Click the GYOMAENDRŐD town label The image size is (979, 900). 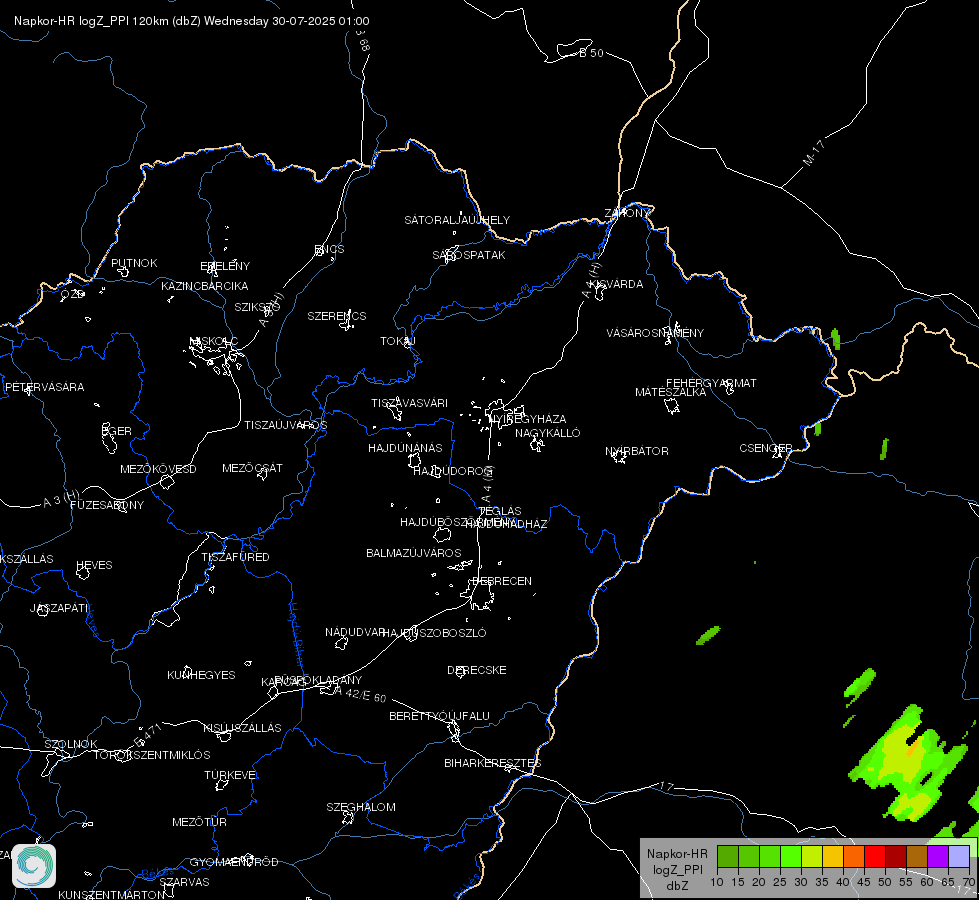[234, 862]
